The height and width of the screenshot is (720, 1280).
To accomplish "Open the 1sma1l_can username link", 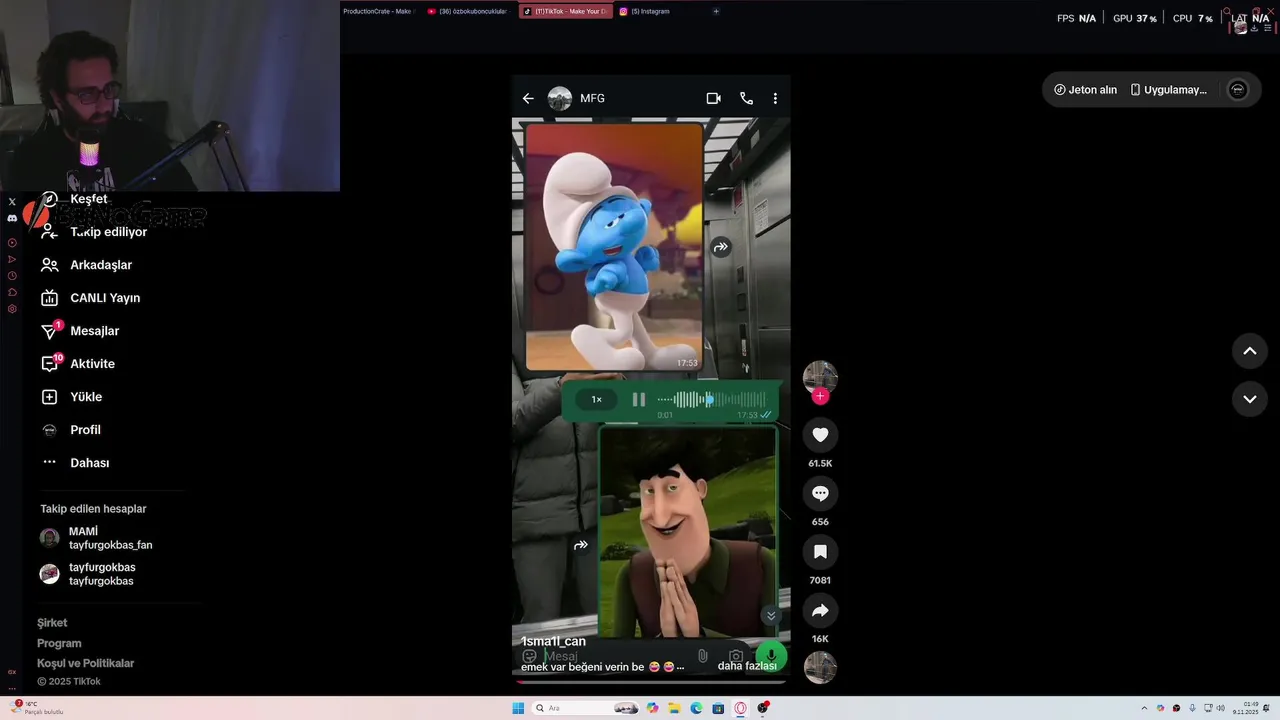I will [553, 641].
